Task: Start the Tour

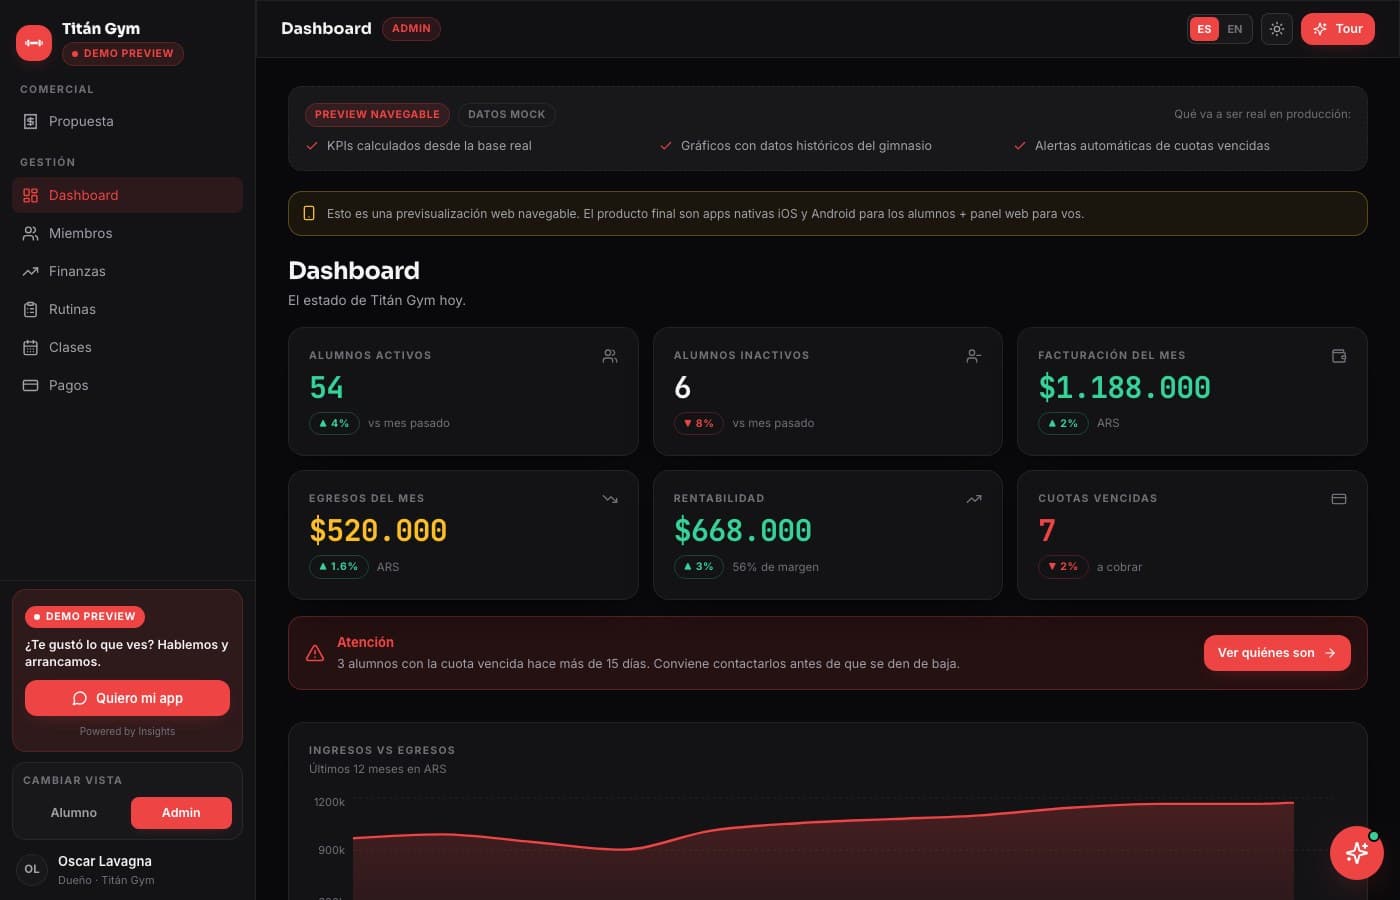Action: click(1338, 29)
